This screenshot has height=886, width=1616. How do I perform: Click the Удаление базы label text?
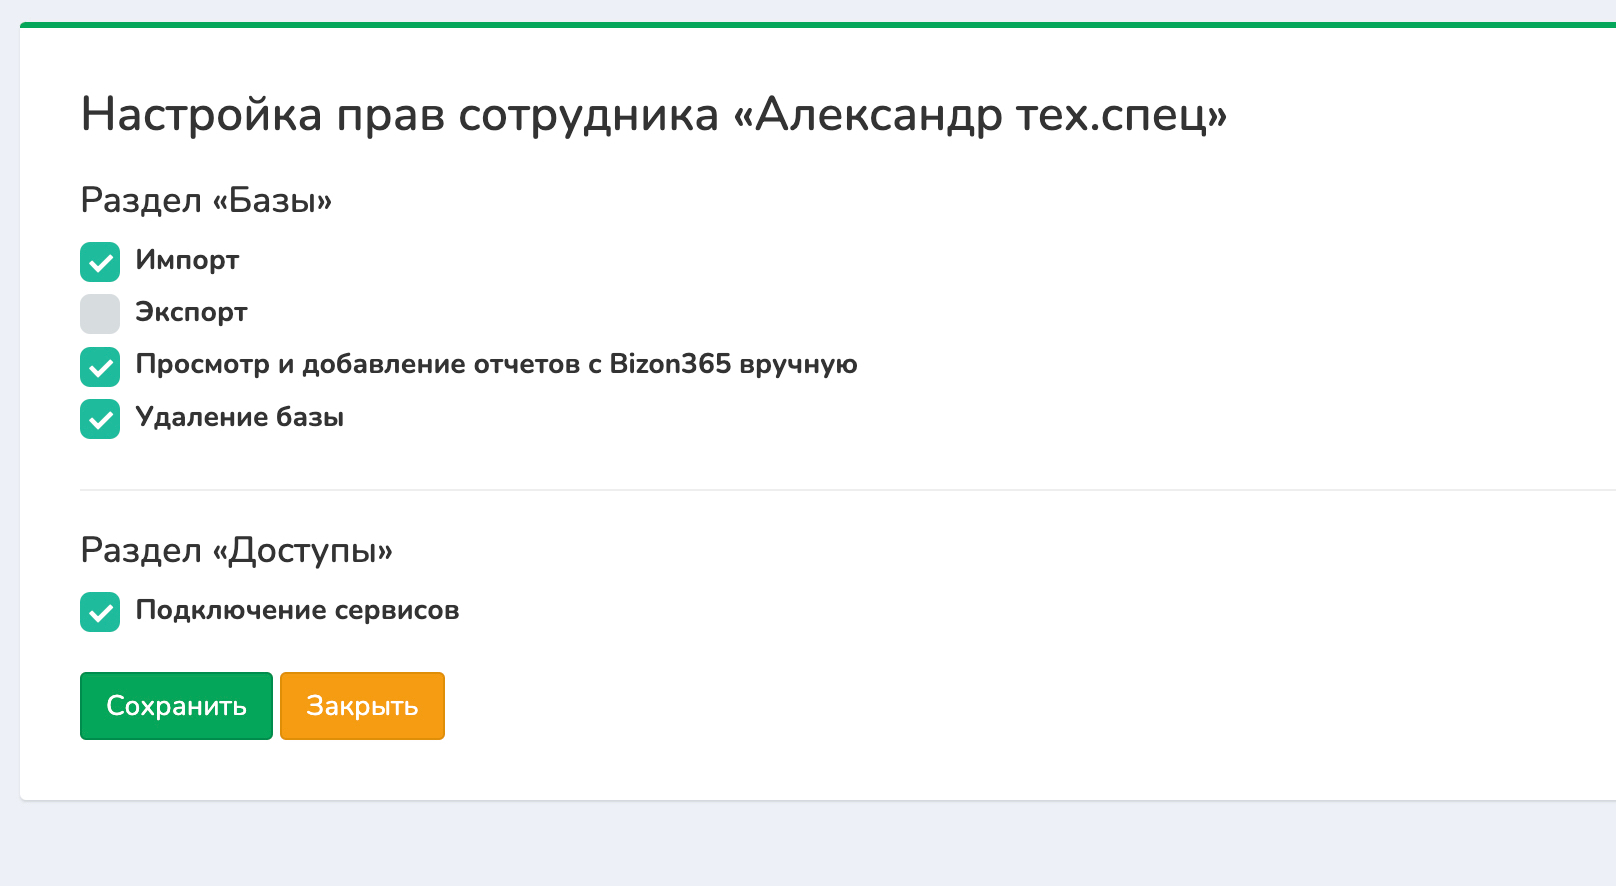tap(239, 417)
